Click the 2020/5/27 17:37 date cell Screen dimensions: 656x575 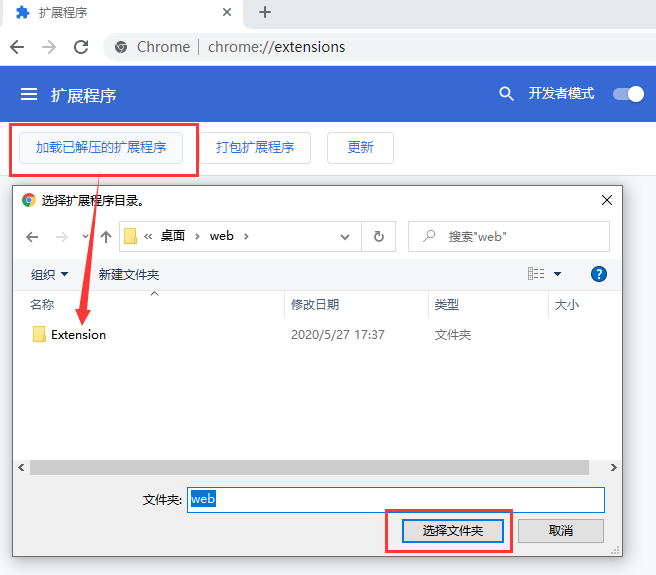pos(338,334)
